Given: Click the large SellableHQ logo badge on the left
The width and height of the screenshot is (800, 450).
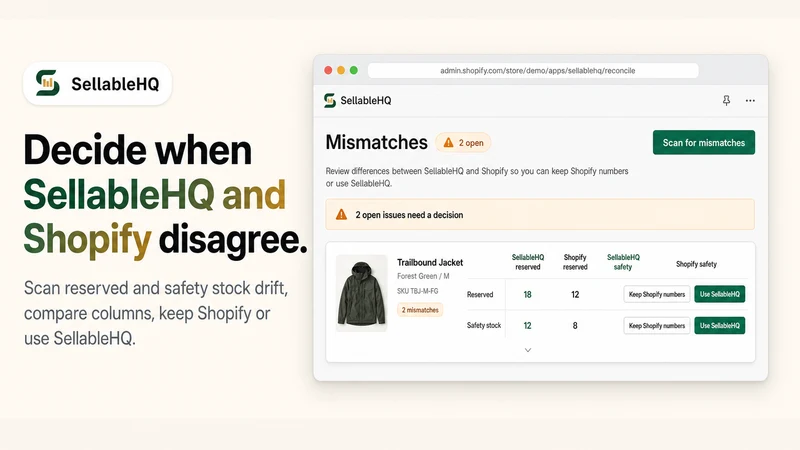Looking at the screenshot, I should click(97, 84).
